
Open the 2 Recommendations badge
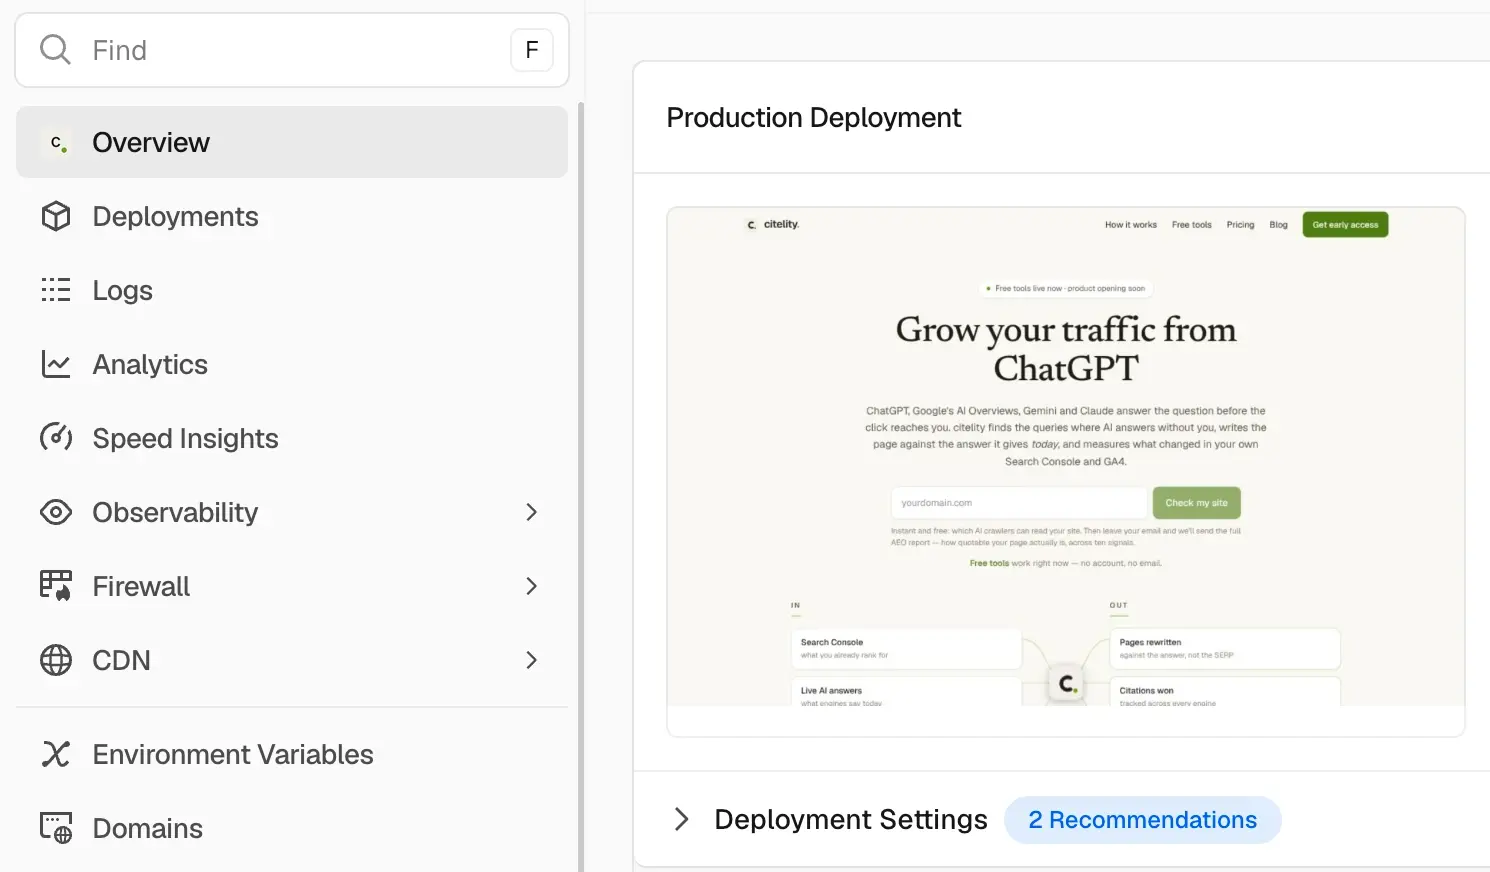1142,820
